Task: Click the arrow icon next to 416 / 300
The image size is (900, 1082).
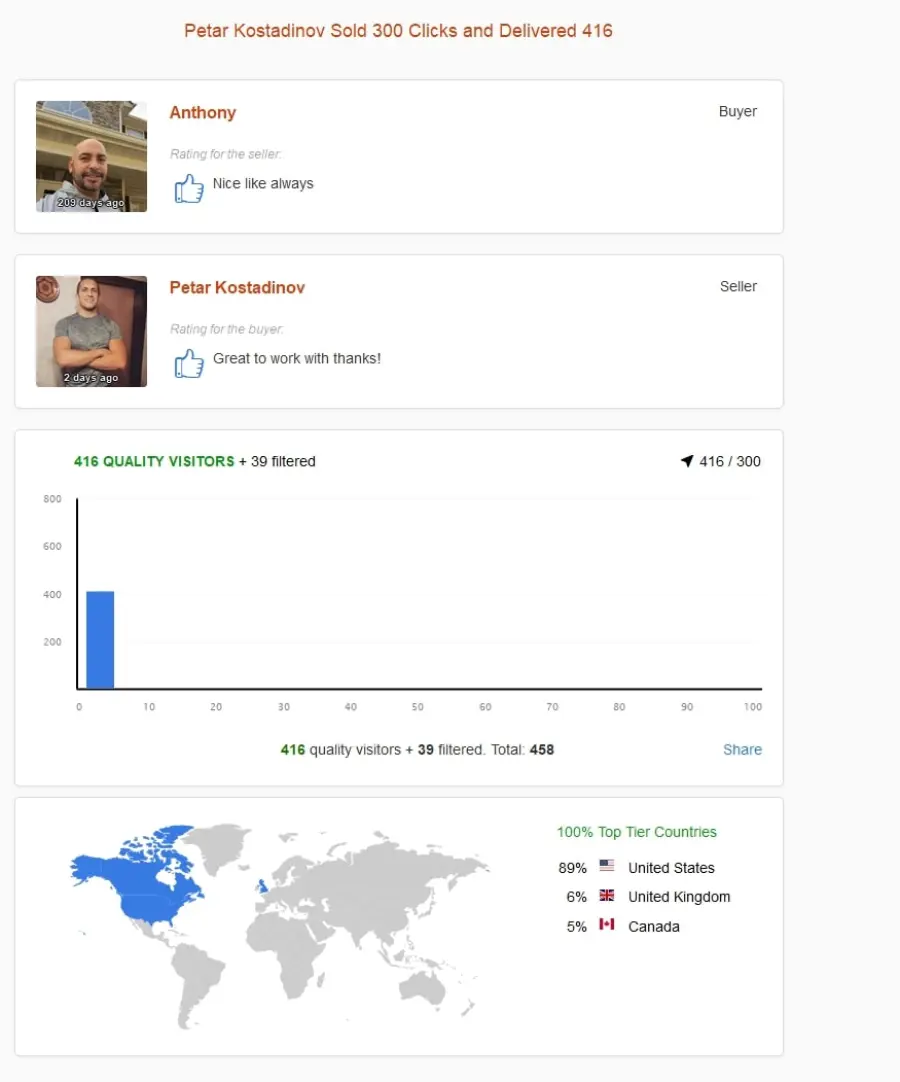Action: (687, 461)
